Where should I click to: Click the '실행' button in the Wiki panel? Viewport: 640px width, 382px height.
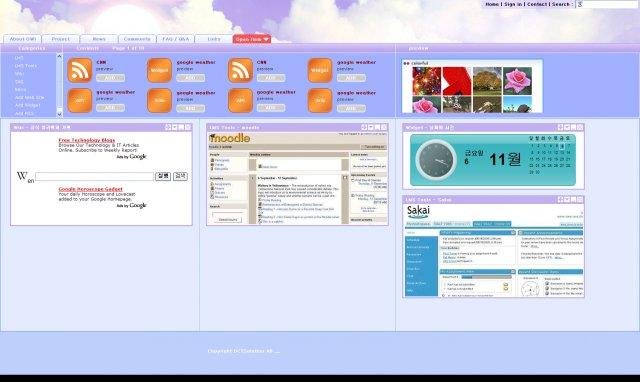[163, 176]
